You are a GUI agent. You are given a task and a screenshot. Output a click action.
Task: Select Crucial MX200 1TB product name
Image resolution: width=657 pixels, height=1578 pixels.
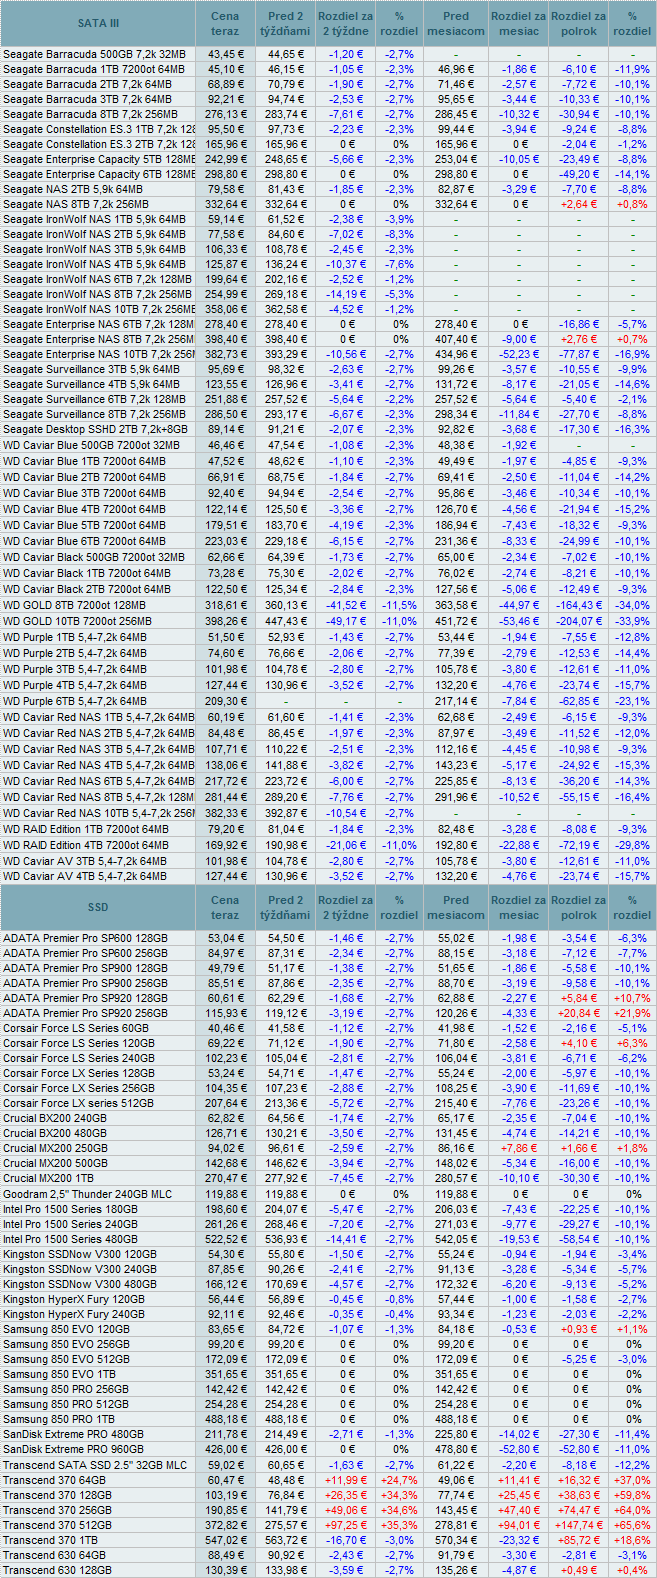[x=49, y=1178]
